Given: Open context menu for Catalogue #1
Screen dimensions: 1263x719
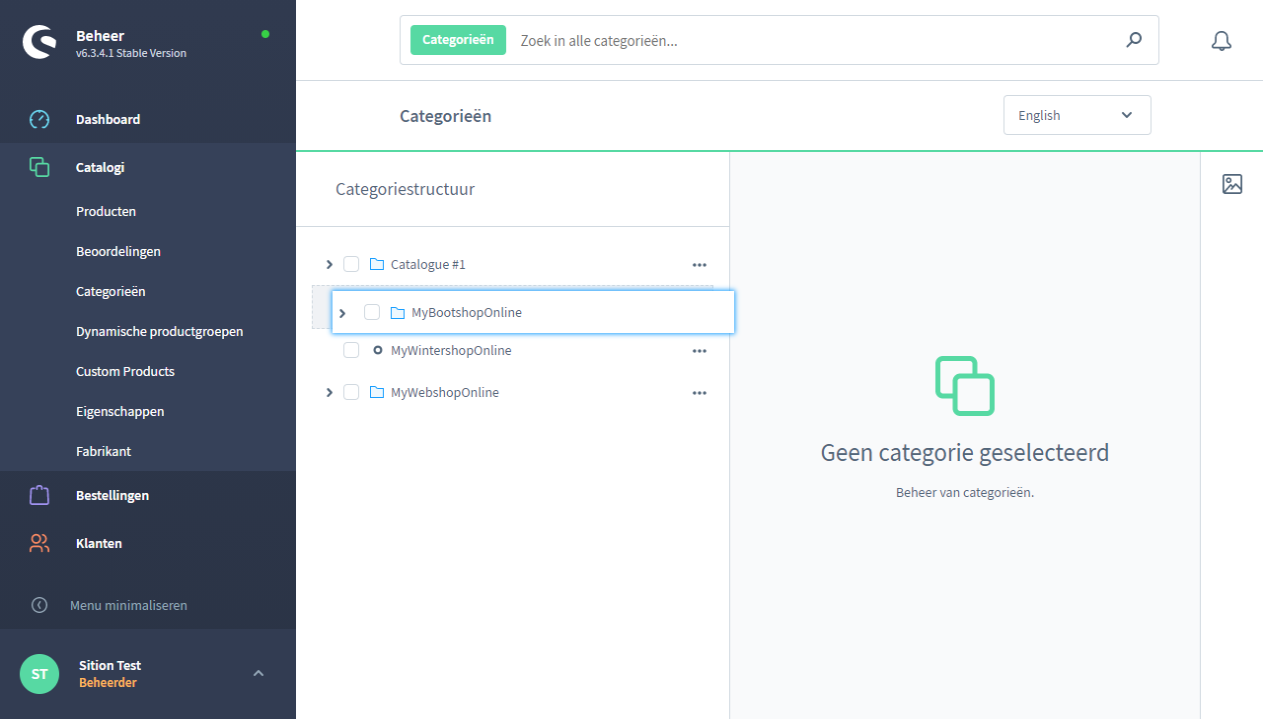Looking at the screenshot, I should [699, 265].
